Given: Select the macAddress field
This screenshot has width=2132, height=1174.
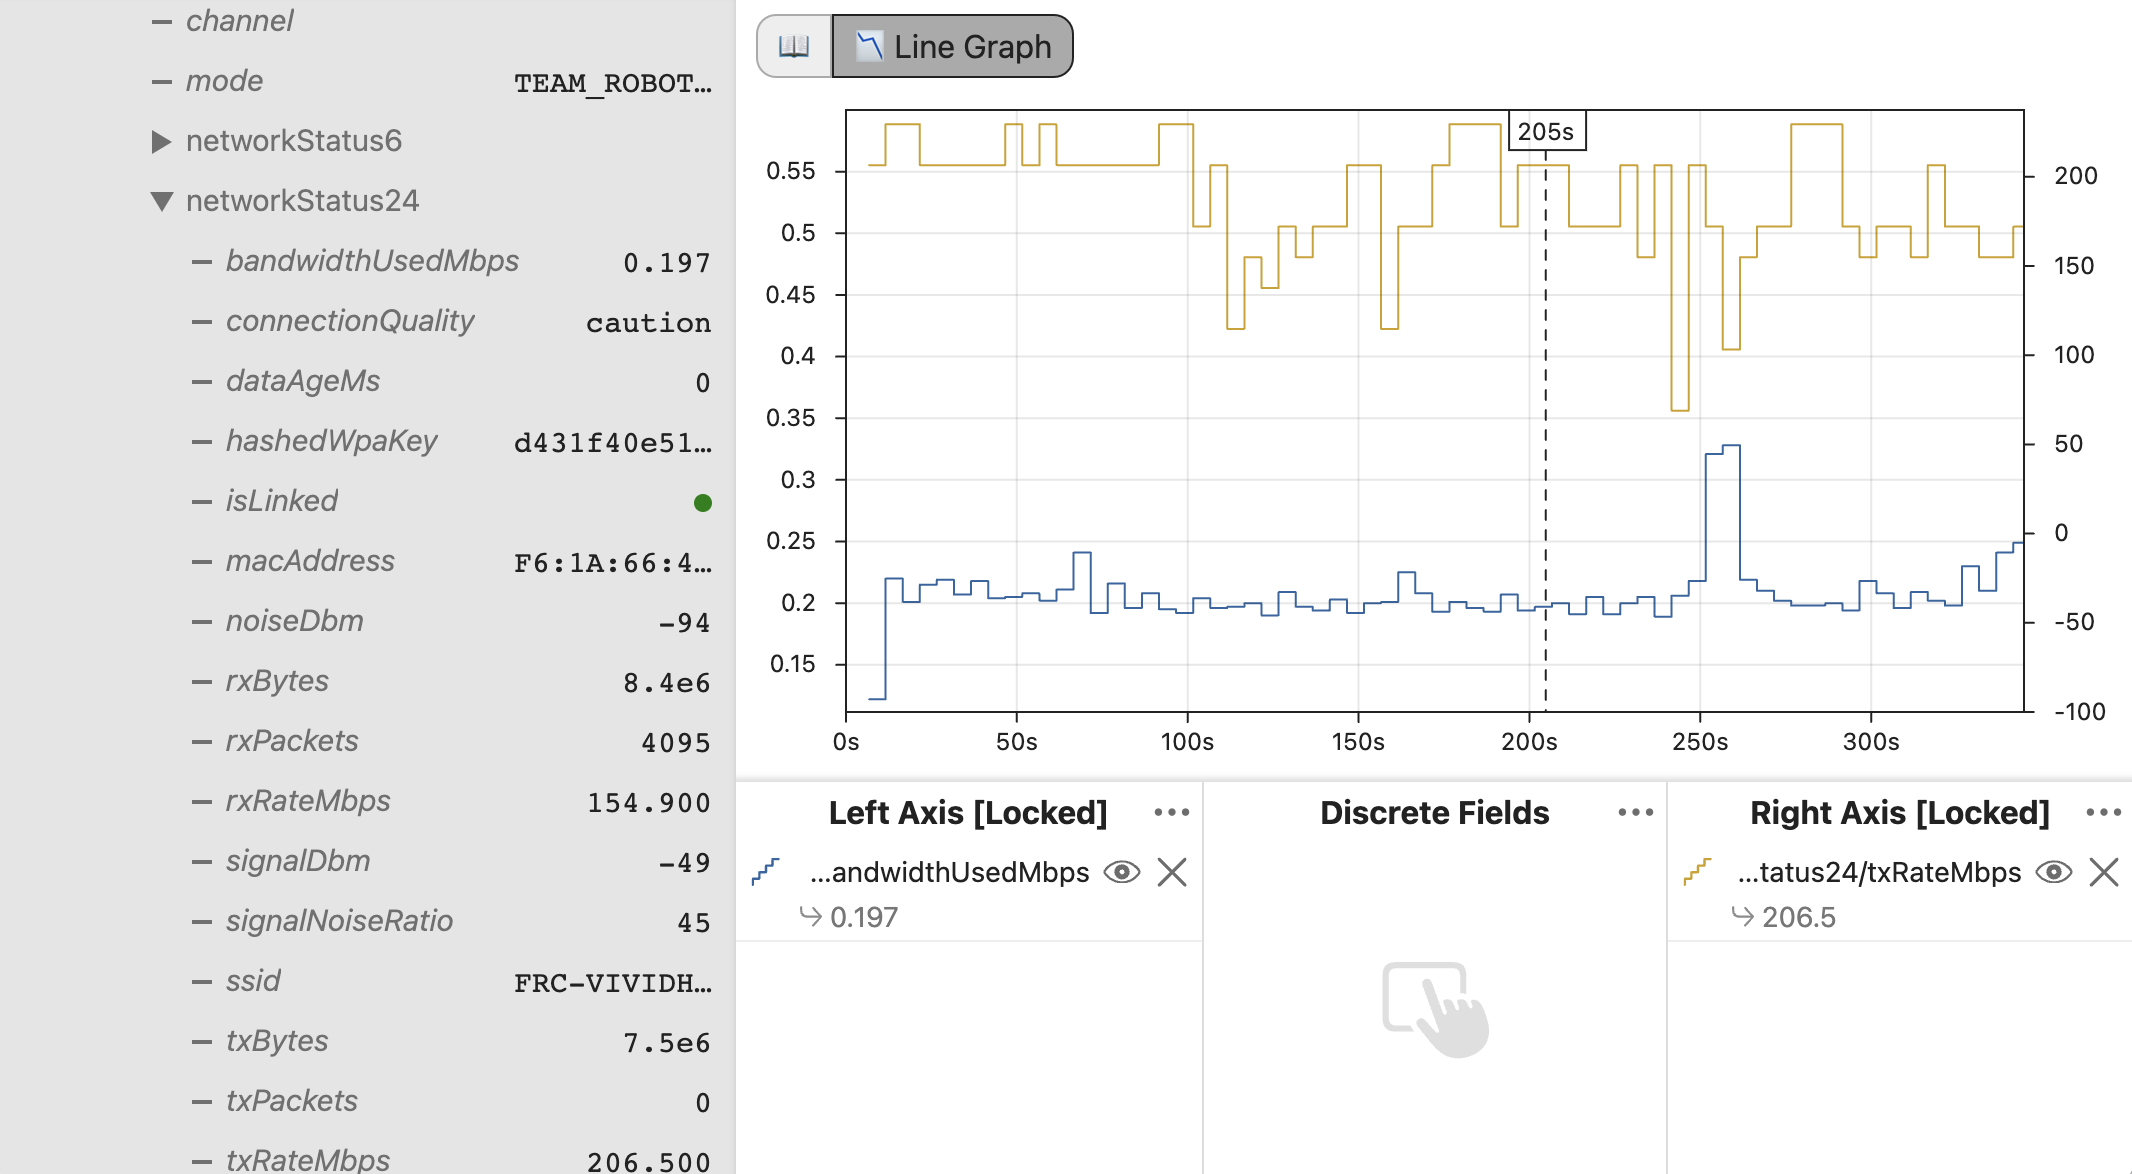Looking at the screenshot, I should click(310, 561).
